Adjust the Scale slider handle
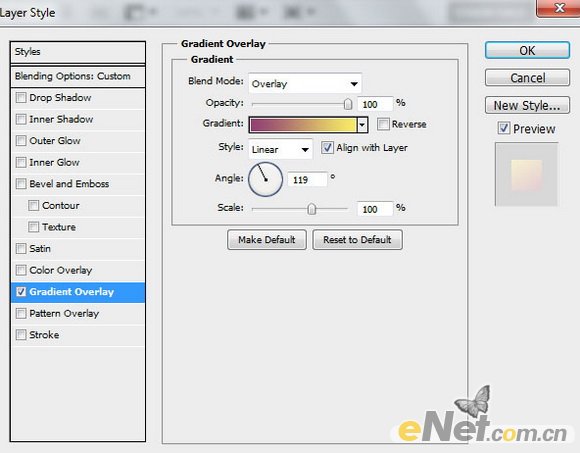The image size is (580, 453). coord(312,209)
